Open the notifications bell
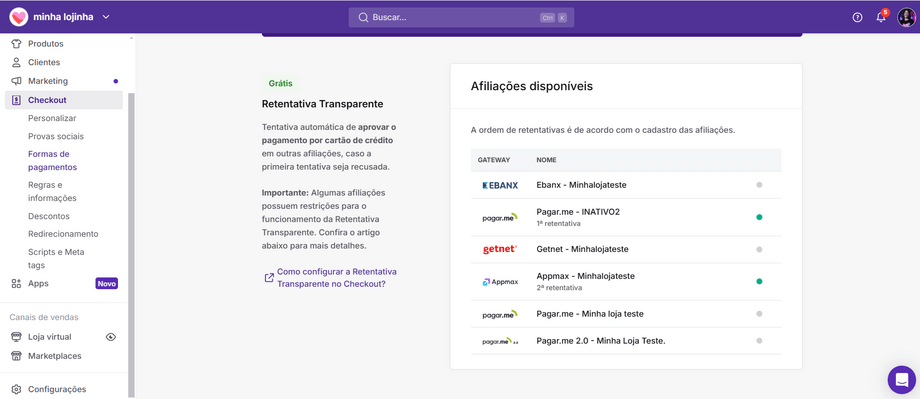 pos(881,18)
